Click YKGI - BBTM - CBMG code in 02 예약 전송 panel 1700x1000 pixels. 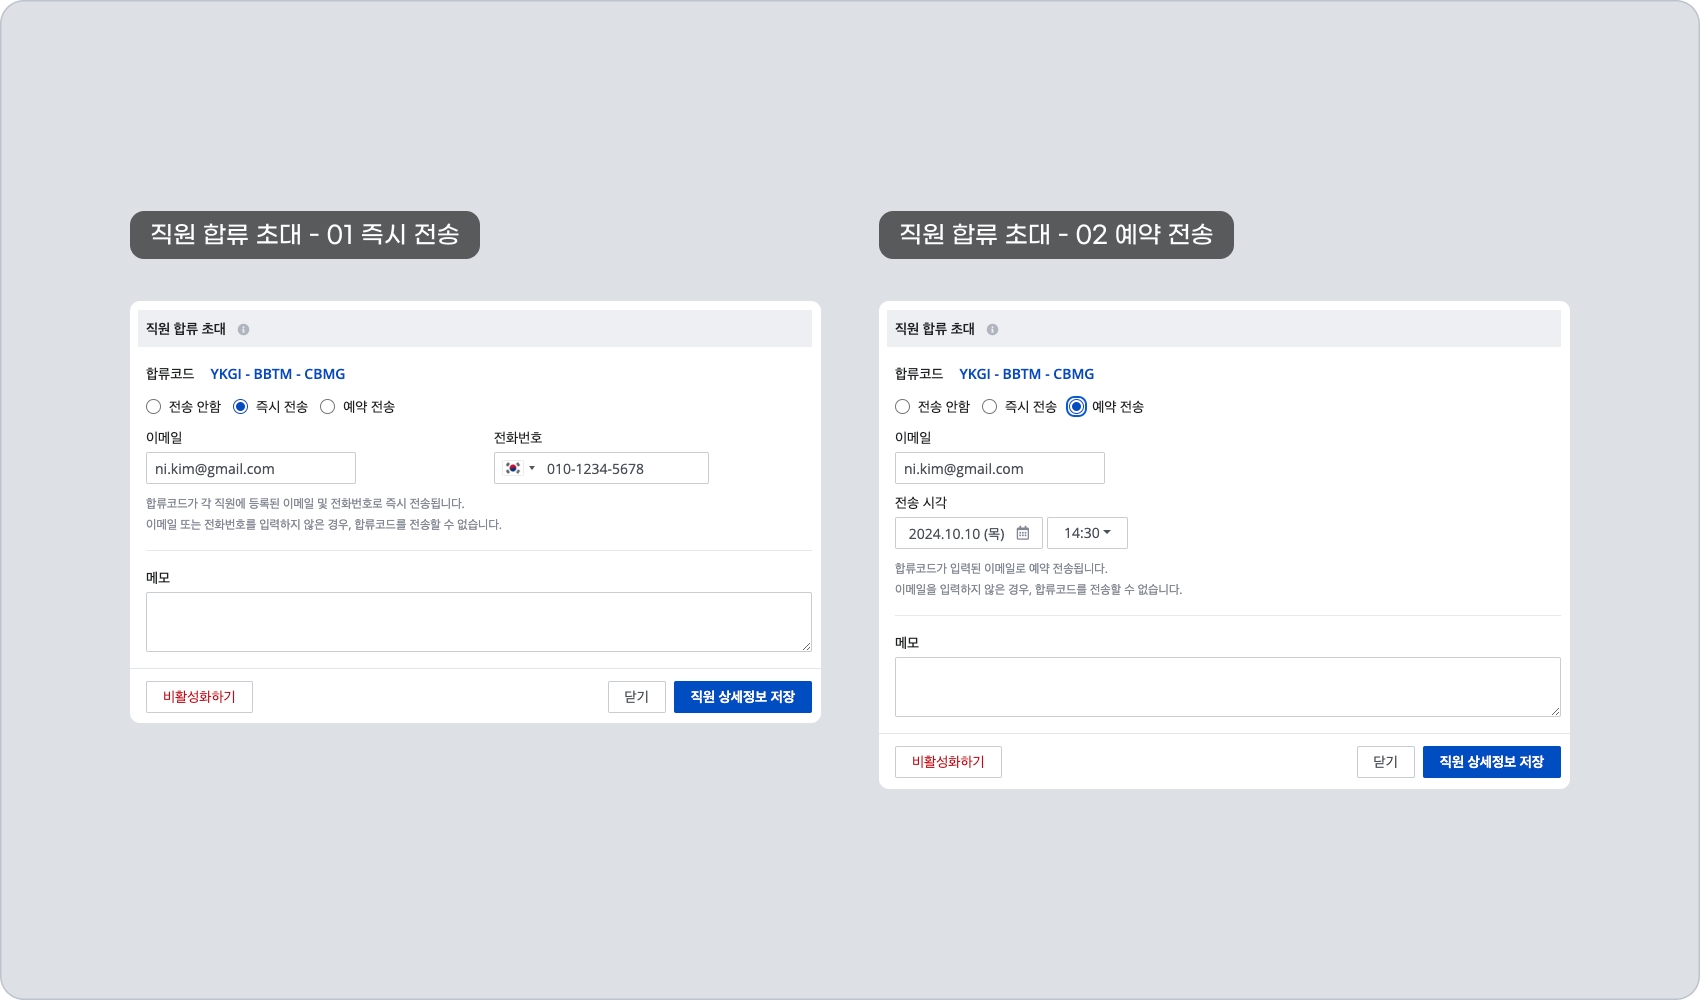(1026, 374)
